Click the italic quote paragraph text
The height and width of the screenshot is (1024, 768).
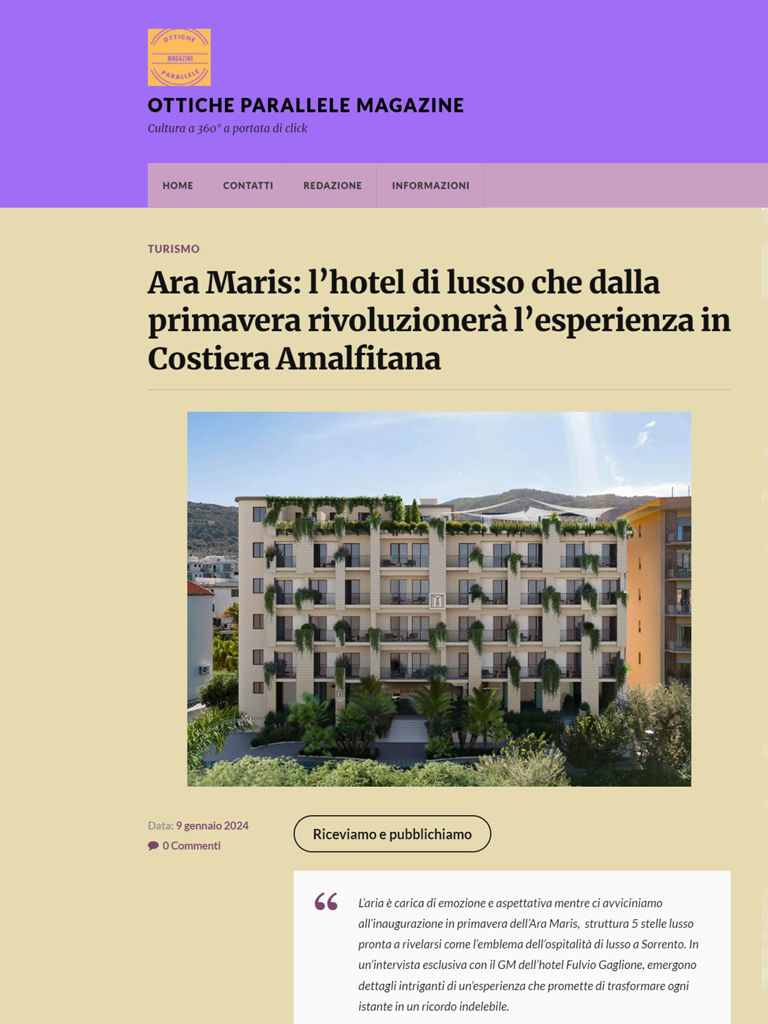coord(528,954)
